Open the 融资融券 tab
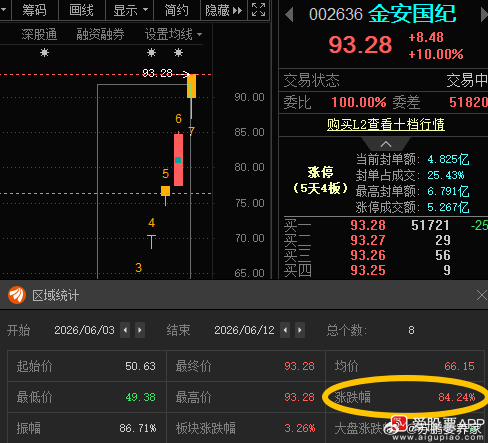This screenshot has height=443, width=488. (100, 34)
